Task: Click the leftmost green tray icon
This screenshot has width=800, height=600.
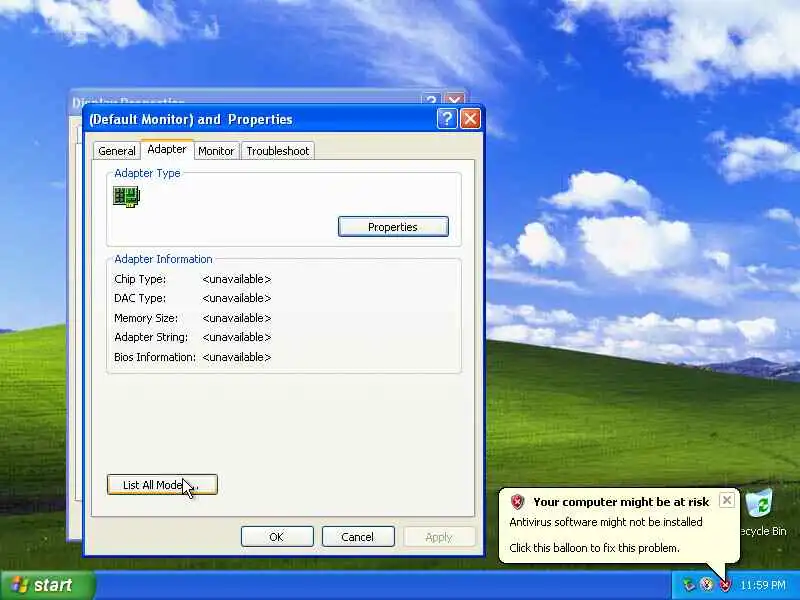Action: 689,584
